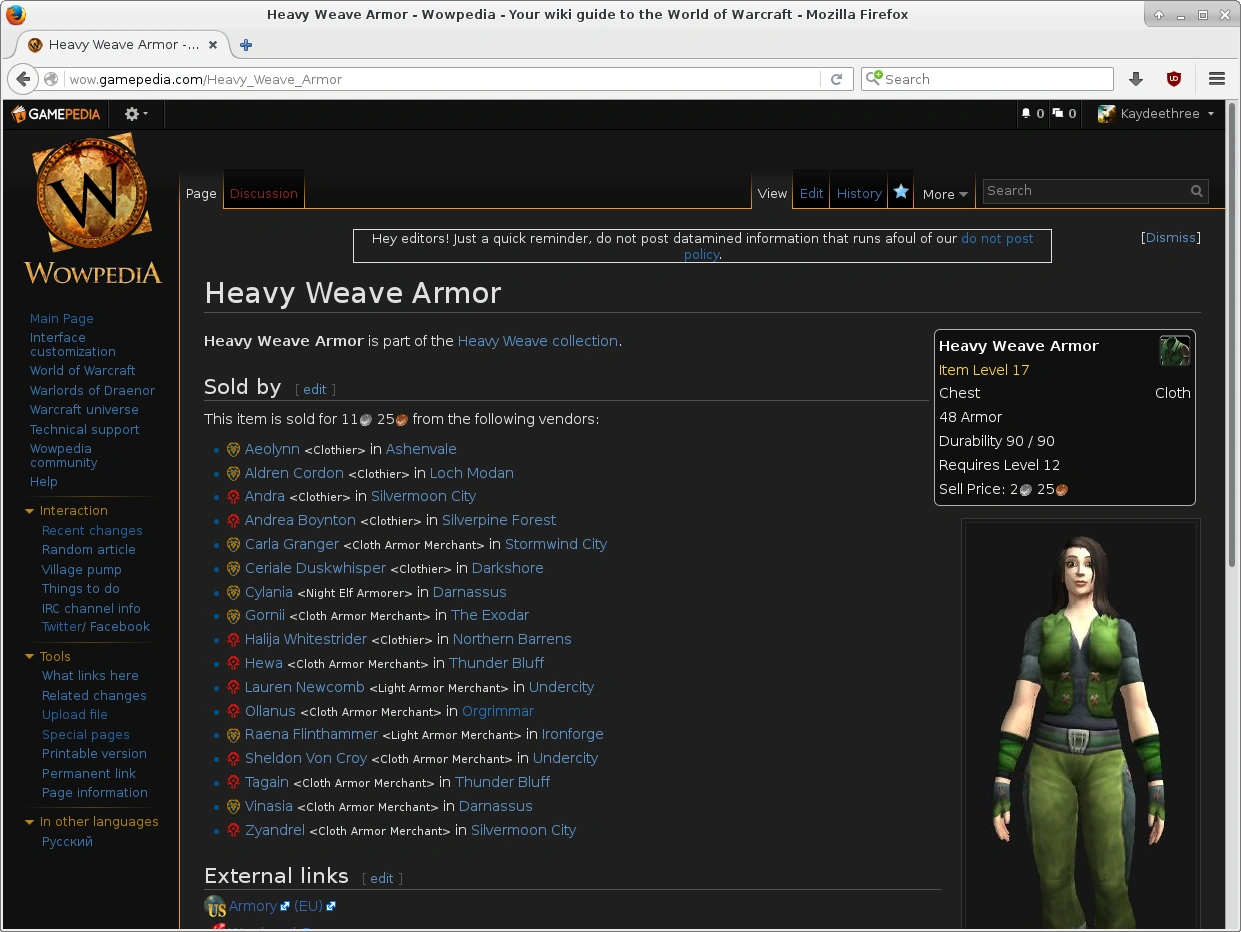Open the Firefox hamburger menu
Image resolution: width=1241 pixels, height=932 pixels.
click(x=1217, y=79)
